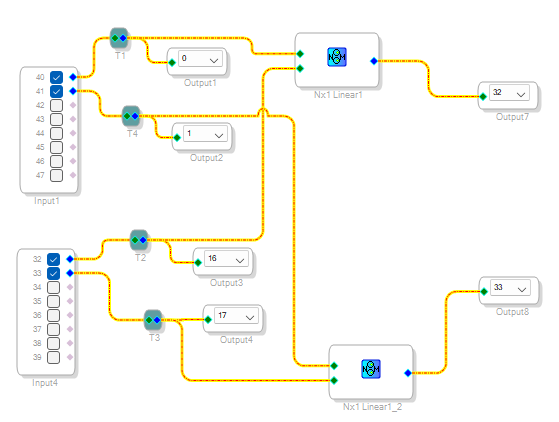Open the Output1 channel dropdown

coord(200,59)
